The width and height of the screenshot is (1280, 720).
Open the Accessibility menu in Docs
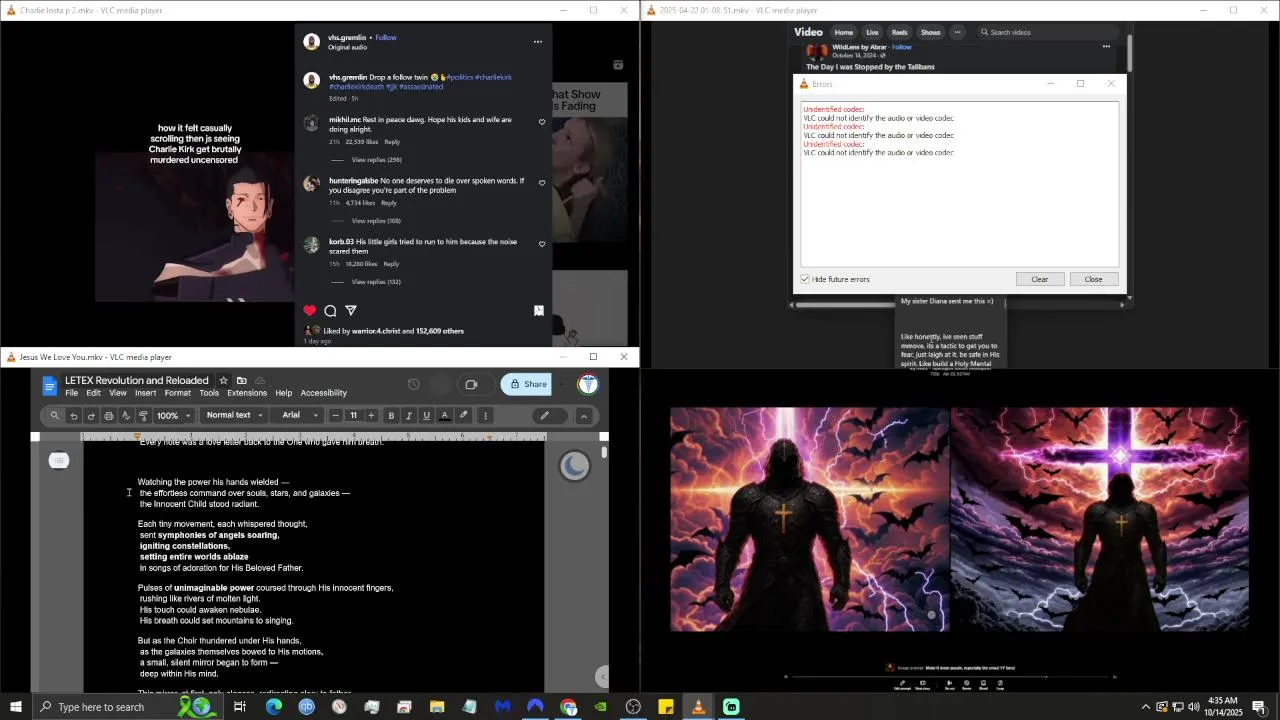point(324,393)
